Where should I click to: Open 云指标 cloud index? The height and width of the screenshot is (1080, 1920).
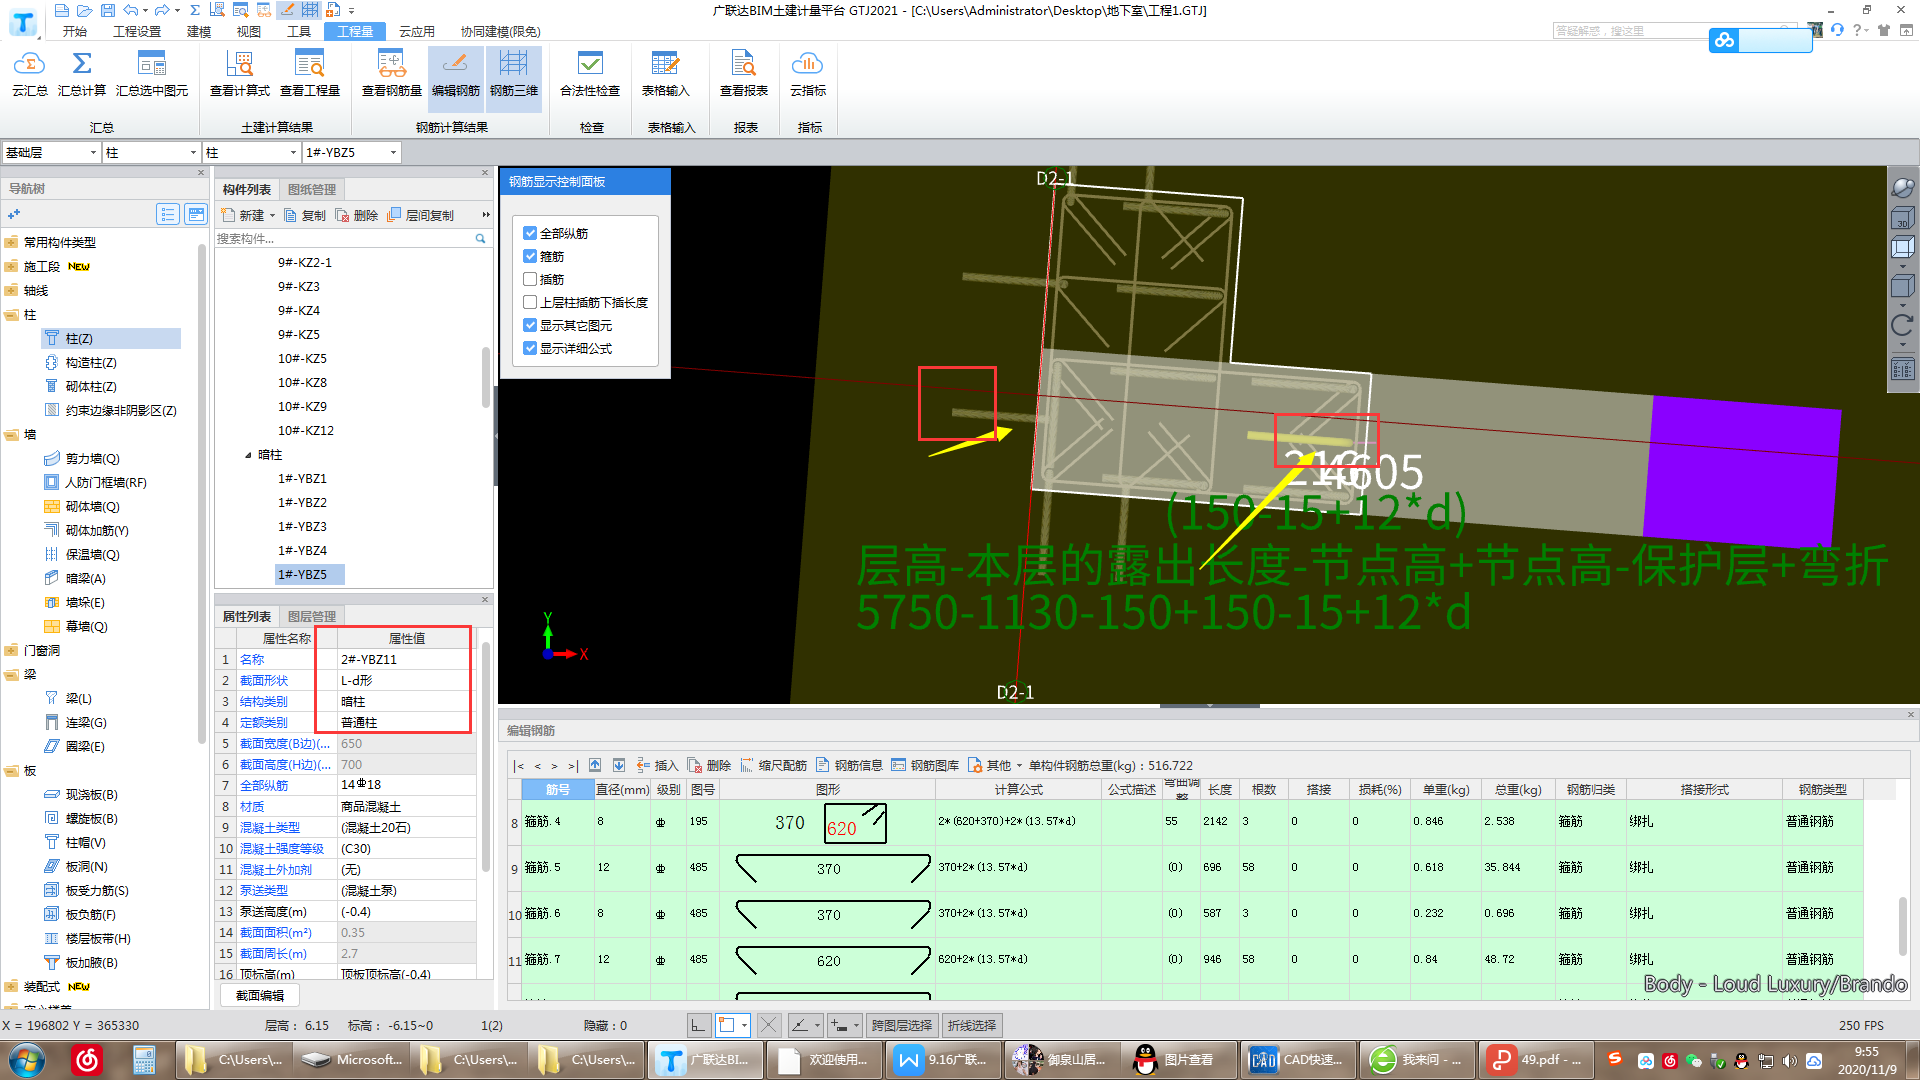click(x=808, y=74)
